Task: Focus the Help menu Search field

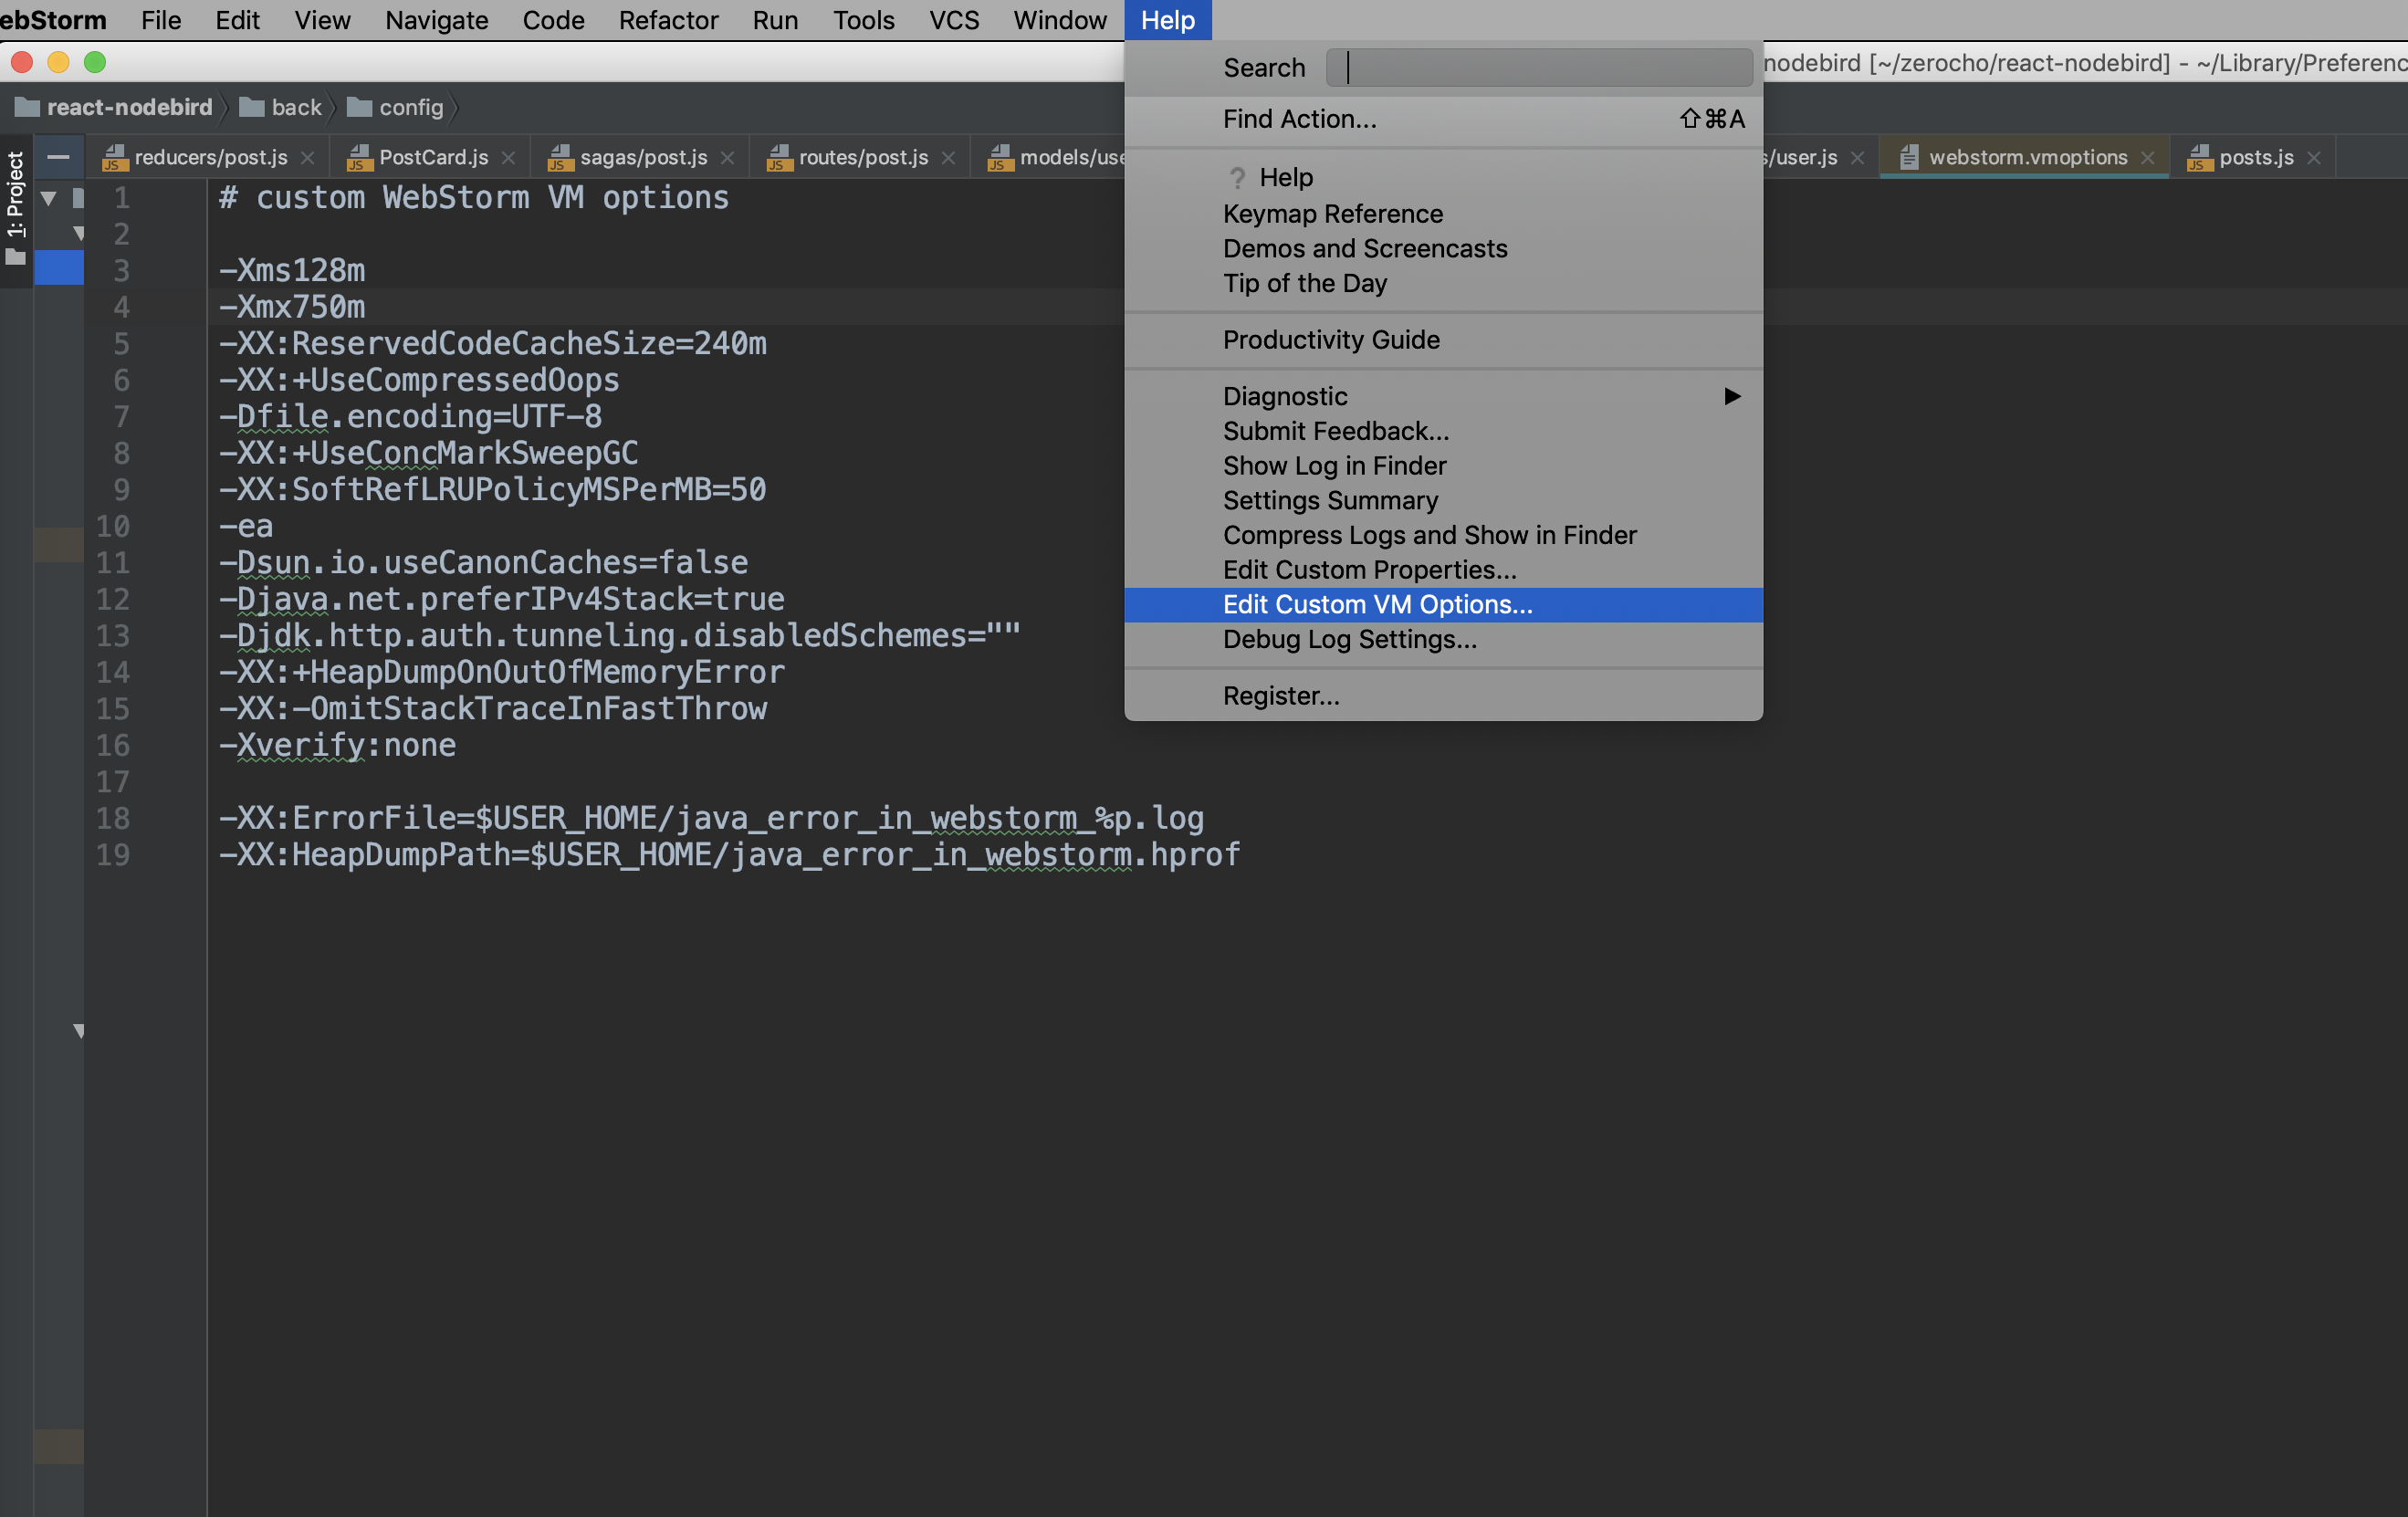Action: [x=1538, y=68]
